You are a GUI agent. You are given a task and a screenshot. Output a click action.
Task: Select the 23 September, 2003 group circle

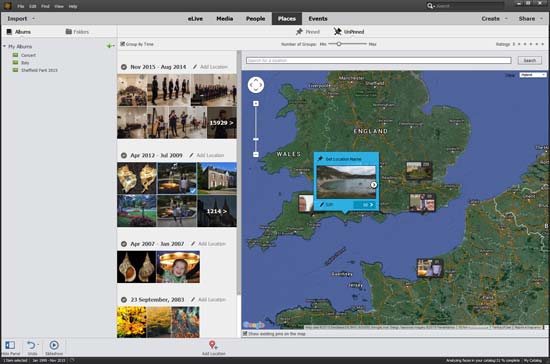123,299
